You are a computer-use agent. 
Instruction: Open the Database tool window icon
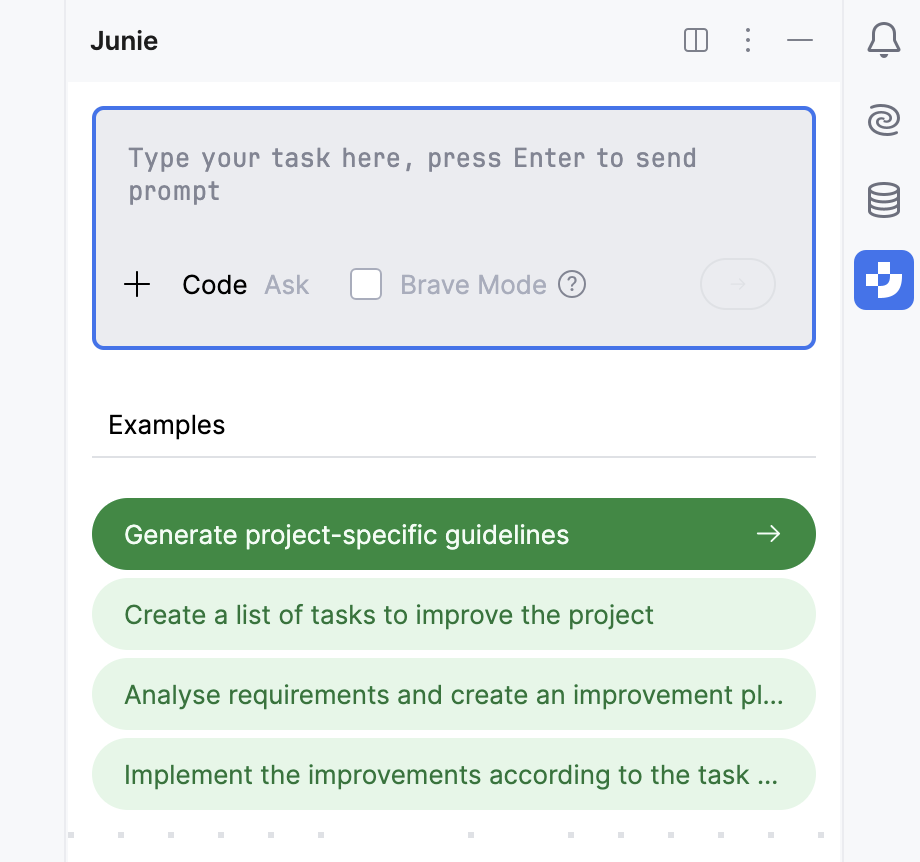pos(884,200)
